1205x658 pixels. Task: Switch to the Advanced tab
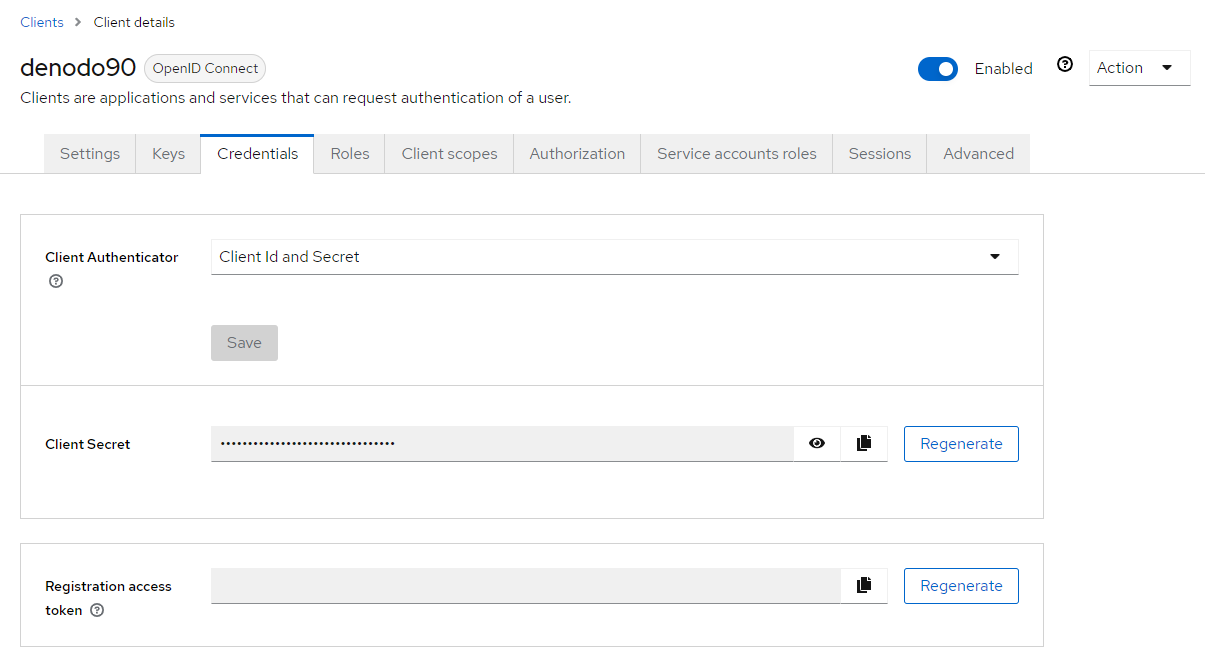click(978, 154)
